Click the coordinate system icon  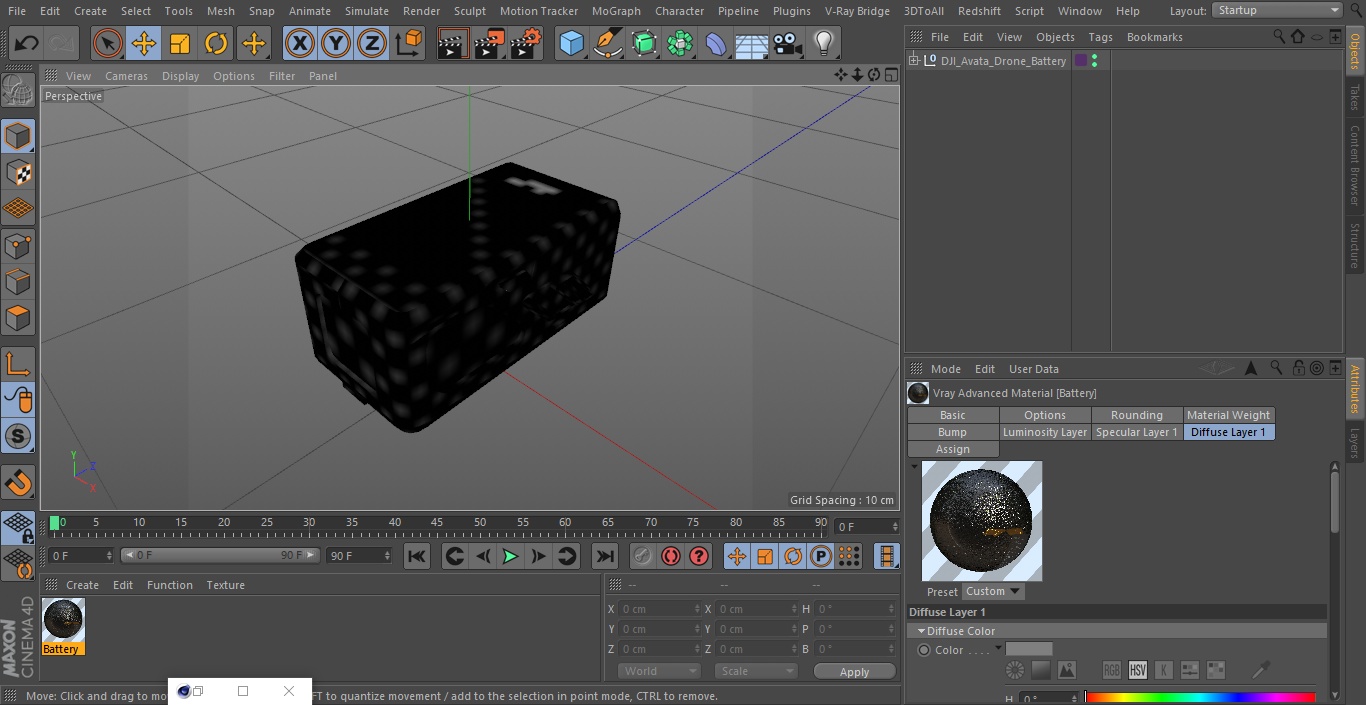[409, 44]
